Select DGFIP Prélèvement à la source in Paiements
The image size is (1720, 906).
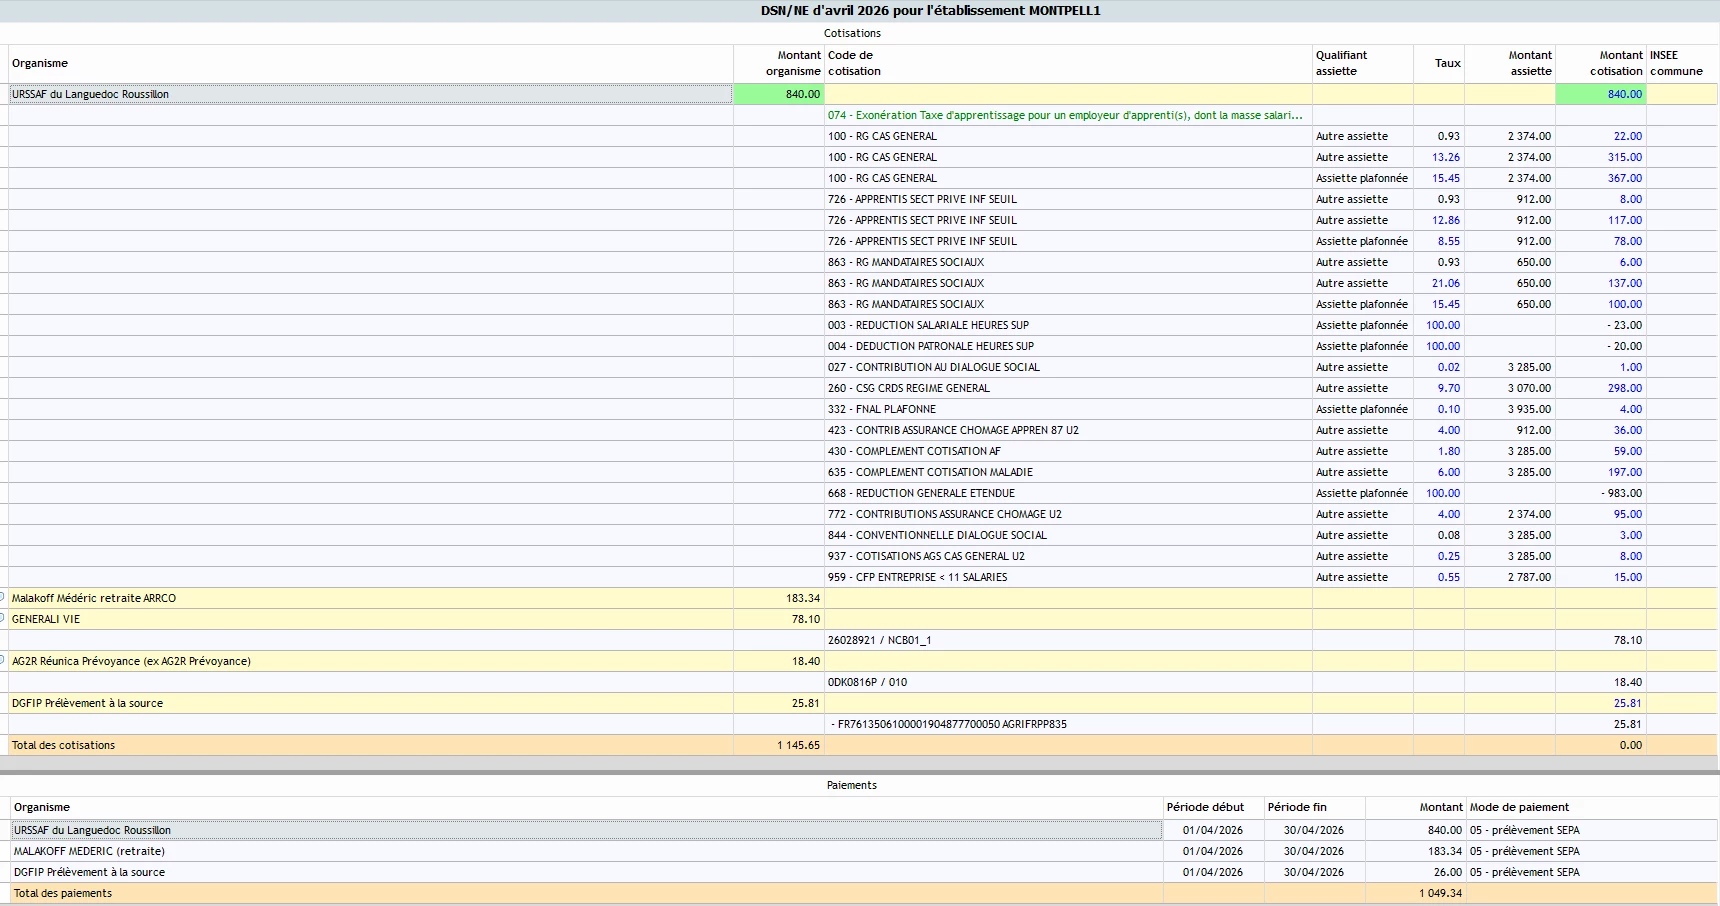tap(587, 872)
